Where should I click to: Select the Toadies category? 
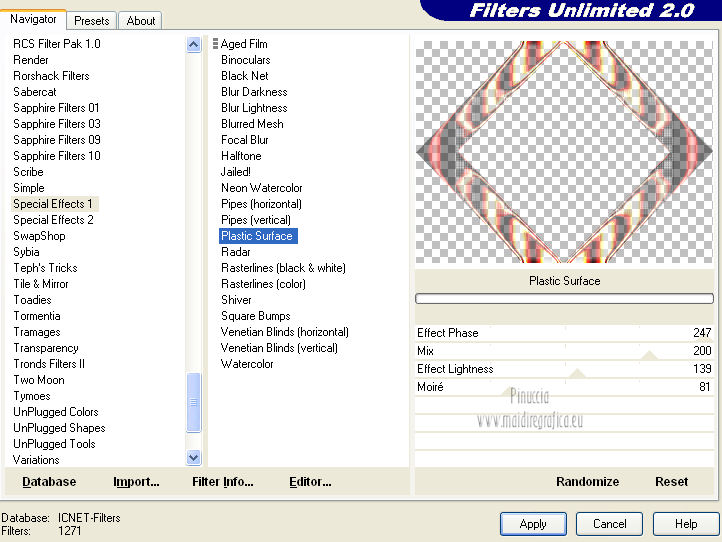tap(32, 300)
